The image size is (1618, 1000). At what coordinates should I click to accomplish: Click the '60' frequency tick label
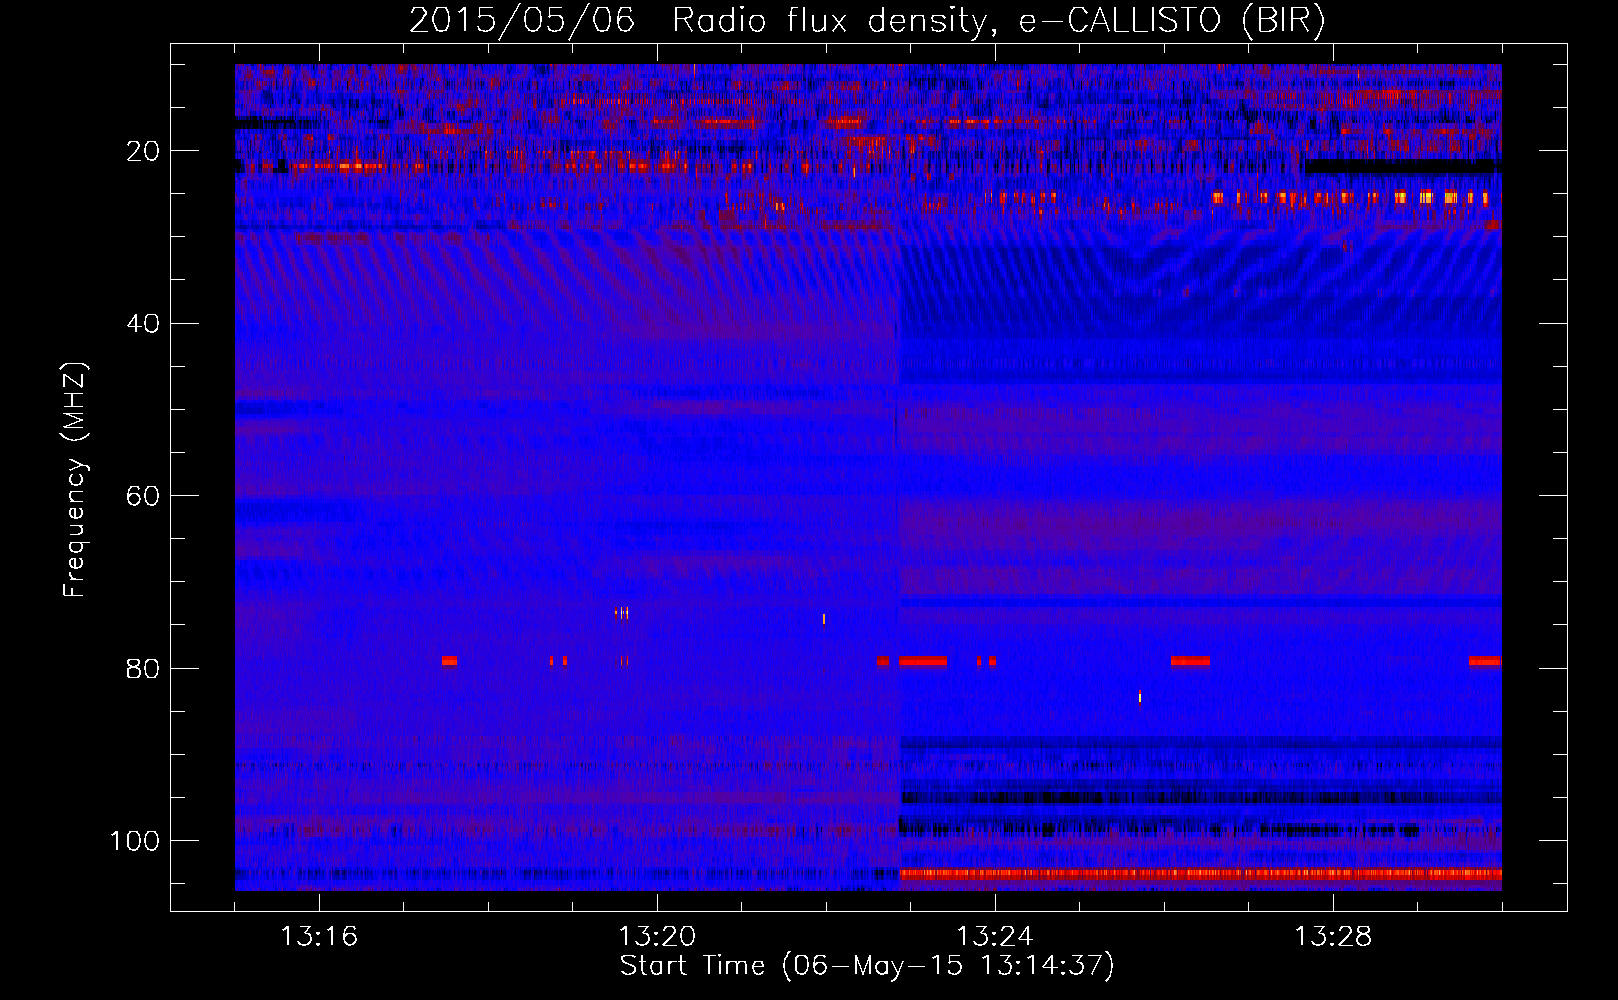(143, 496)
